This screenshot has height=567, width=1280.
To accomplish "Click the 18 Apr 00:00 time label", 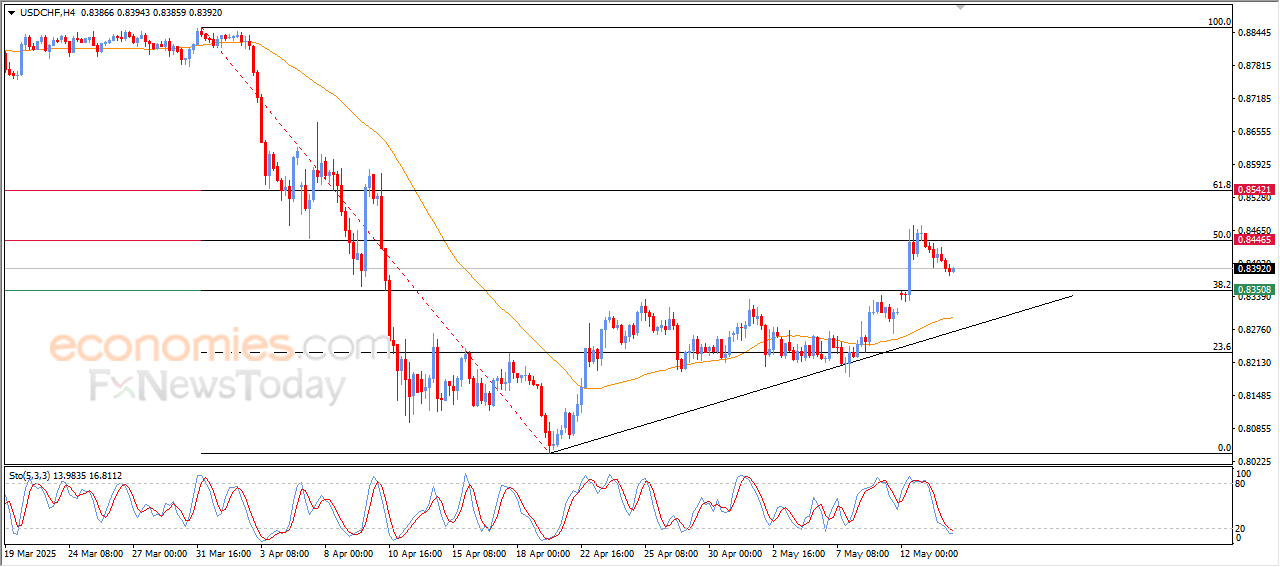I will 543,553.
